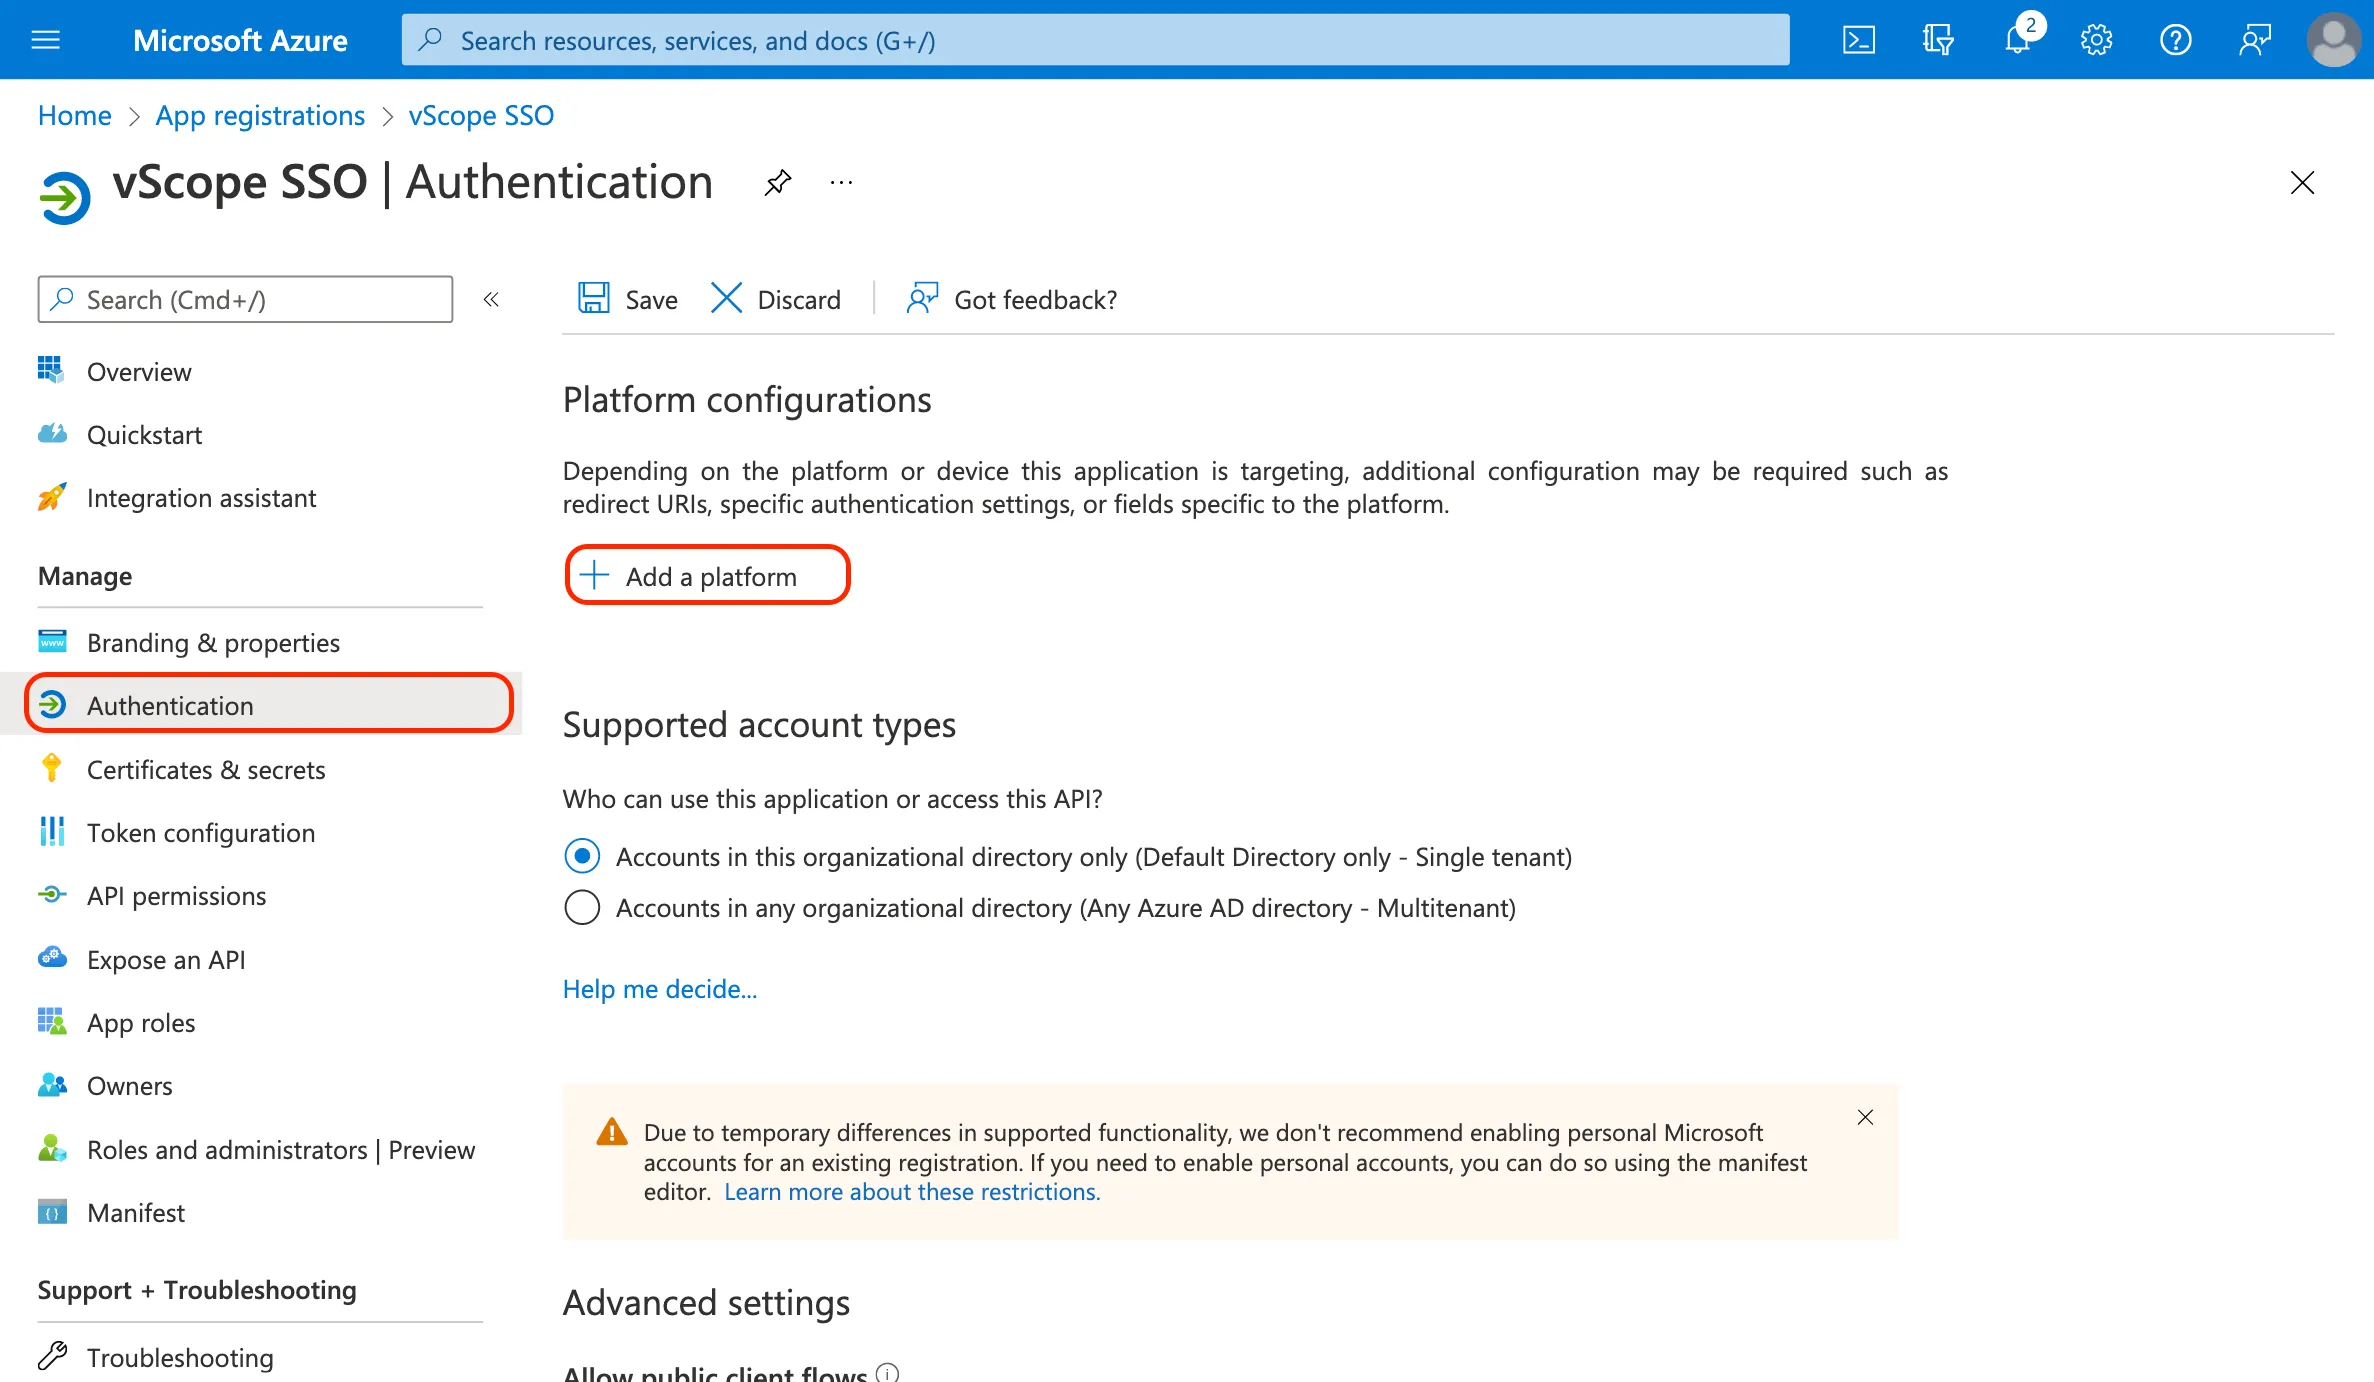Open Directories and subscriptions filter icon
The width and height of the screenshot is (2374, 1382).
pos(1937,40)
